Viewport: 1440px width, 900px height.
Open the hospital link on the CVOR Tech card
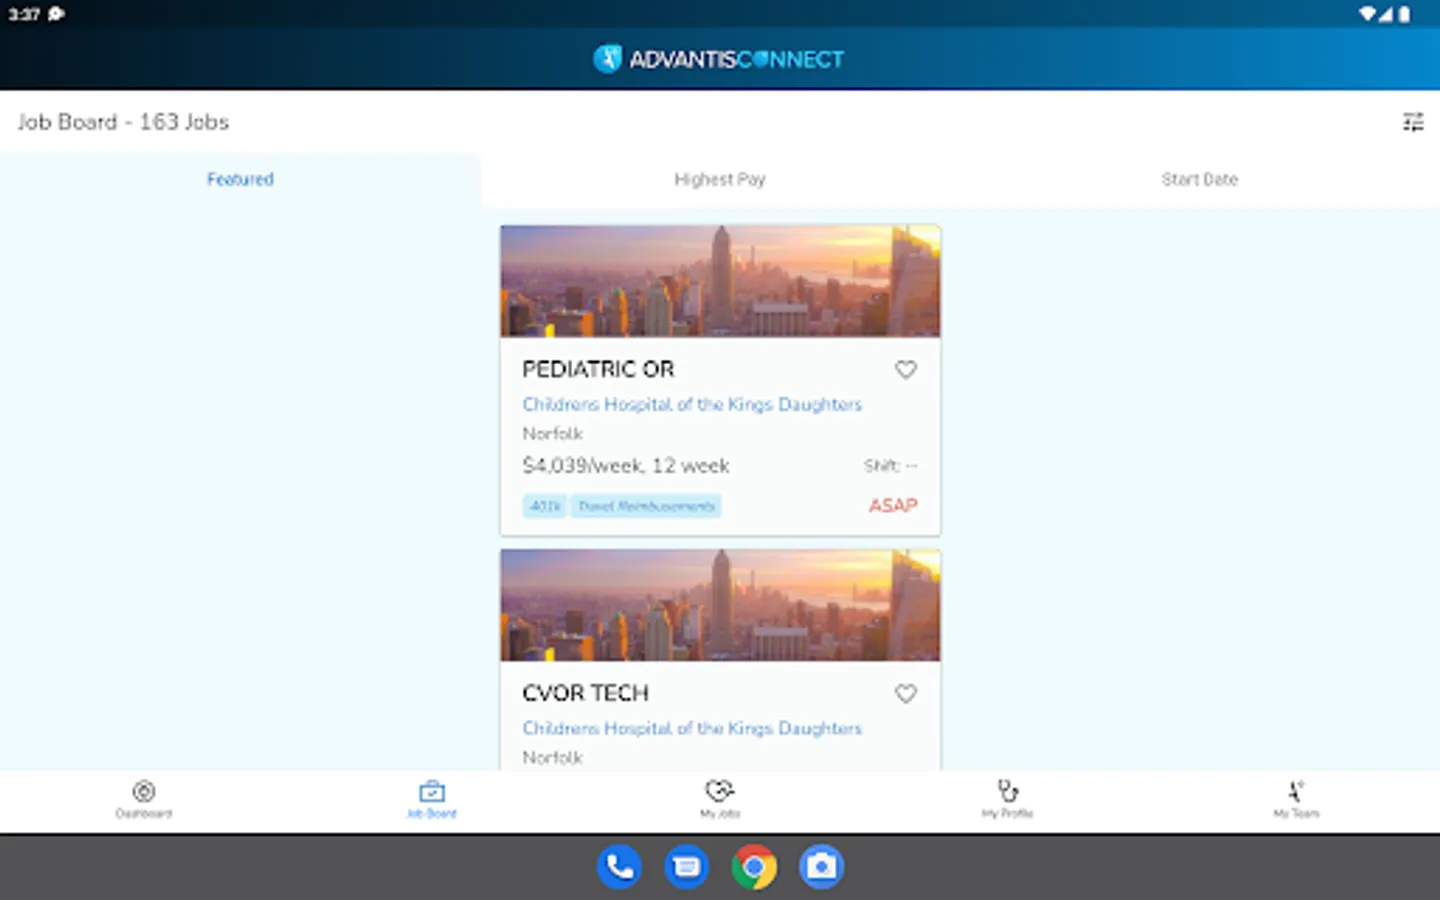tap(692, 728)
